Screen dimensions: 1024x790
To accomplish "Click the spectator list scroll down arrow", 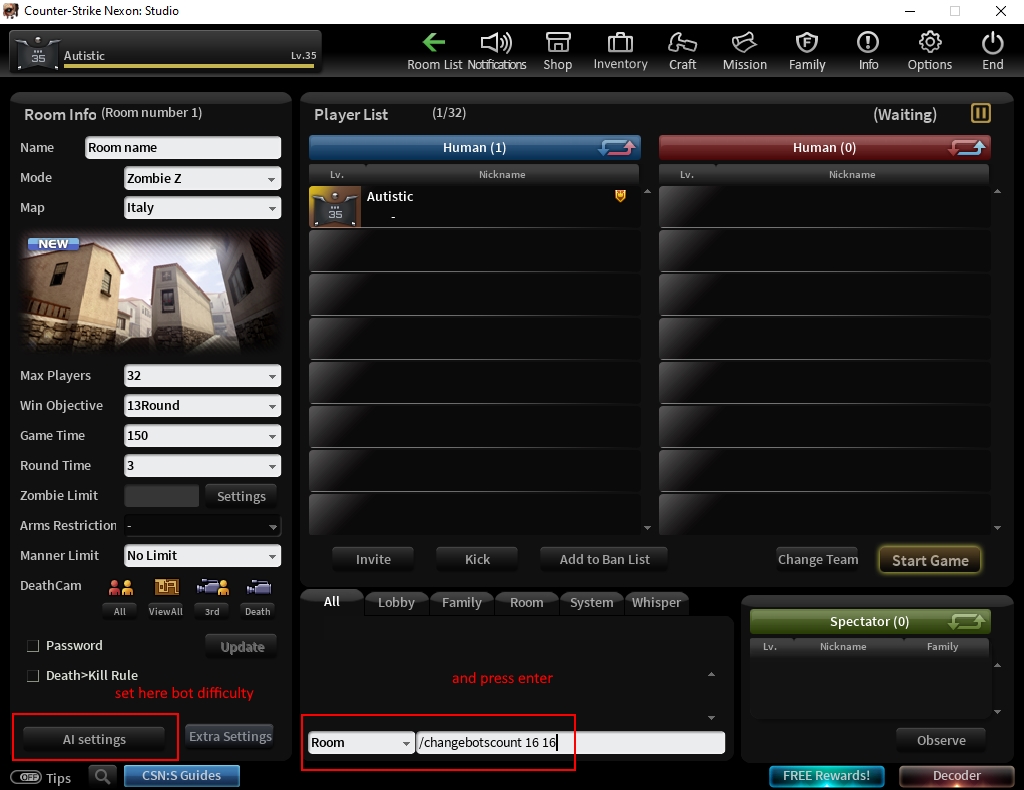I will point(997,712).
